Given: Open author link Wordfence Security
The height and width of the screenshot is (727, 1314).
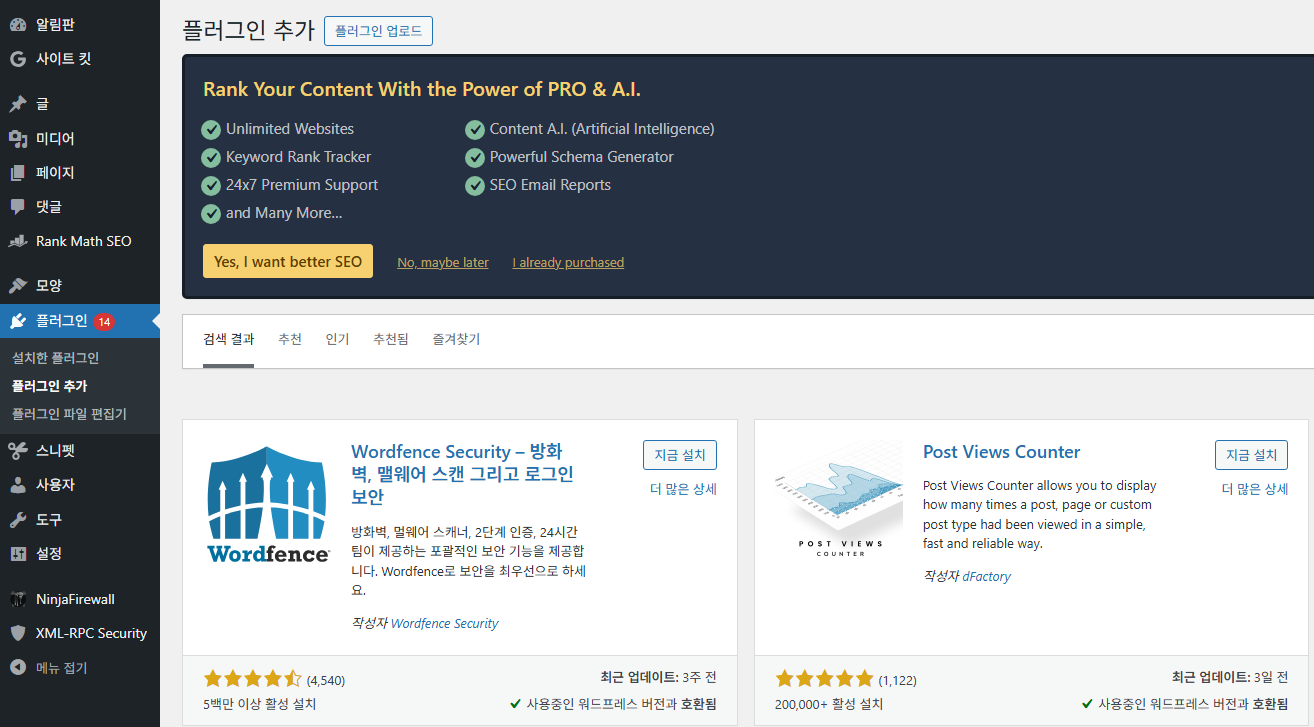Looking at the screenshot, I should point(444,623).
